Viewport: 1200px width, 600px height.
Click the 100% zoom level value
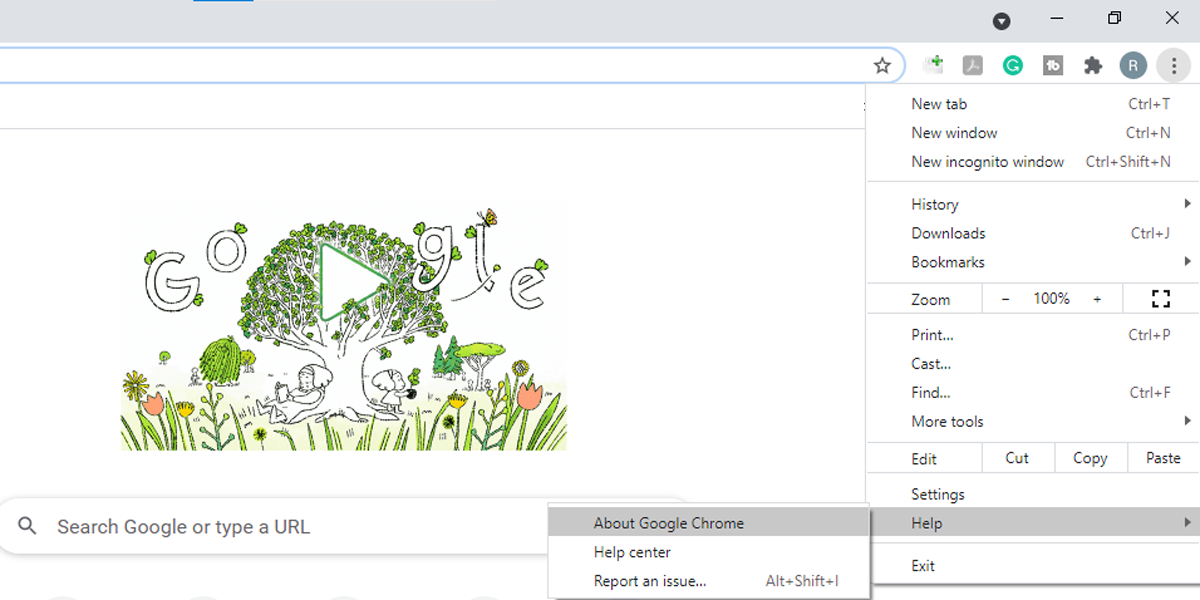[x=1051, y=299]
